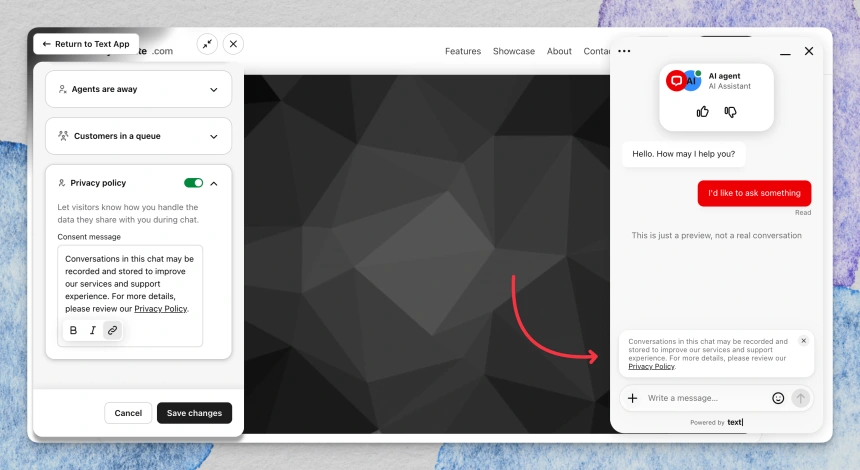This screenshot has height=470, width=860.
Task: Open the Privacy Policy link in chat widget
Action: pos(651,366)
